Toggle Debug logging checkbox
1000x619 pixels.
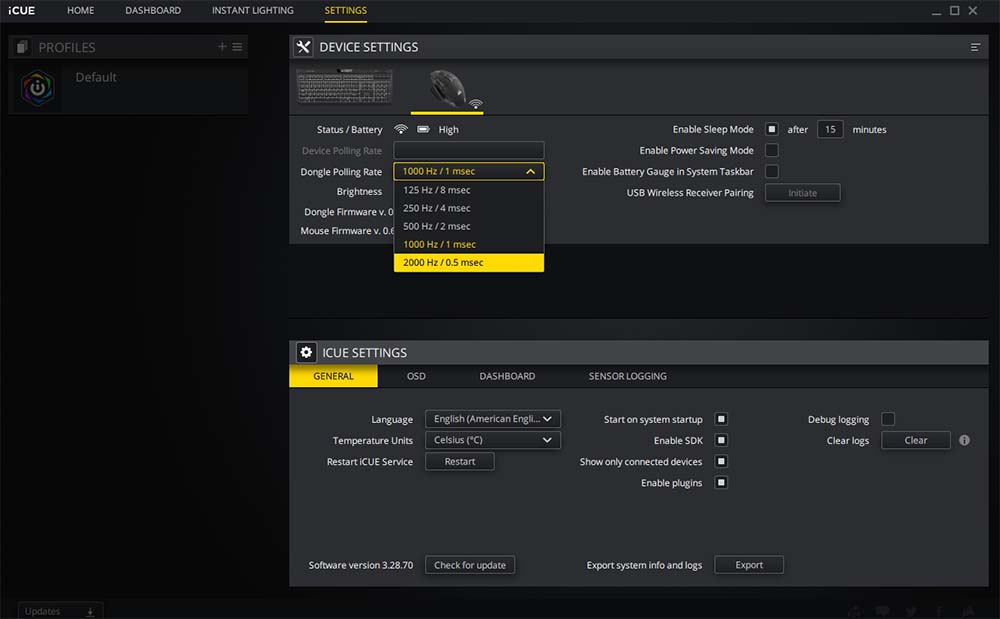click(x=888, y=419)
